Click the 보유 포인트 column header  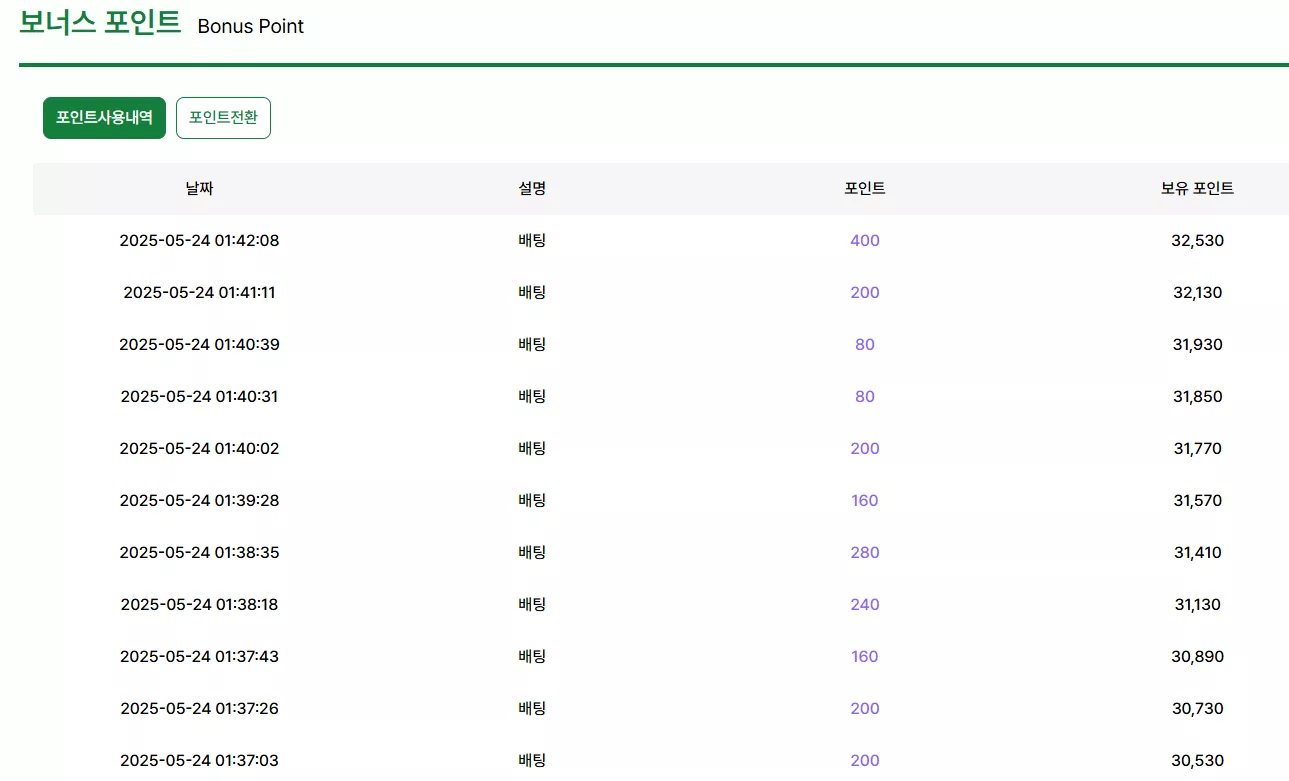[1197, 188]
